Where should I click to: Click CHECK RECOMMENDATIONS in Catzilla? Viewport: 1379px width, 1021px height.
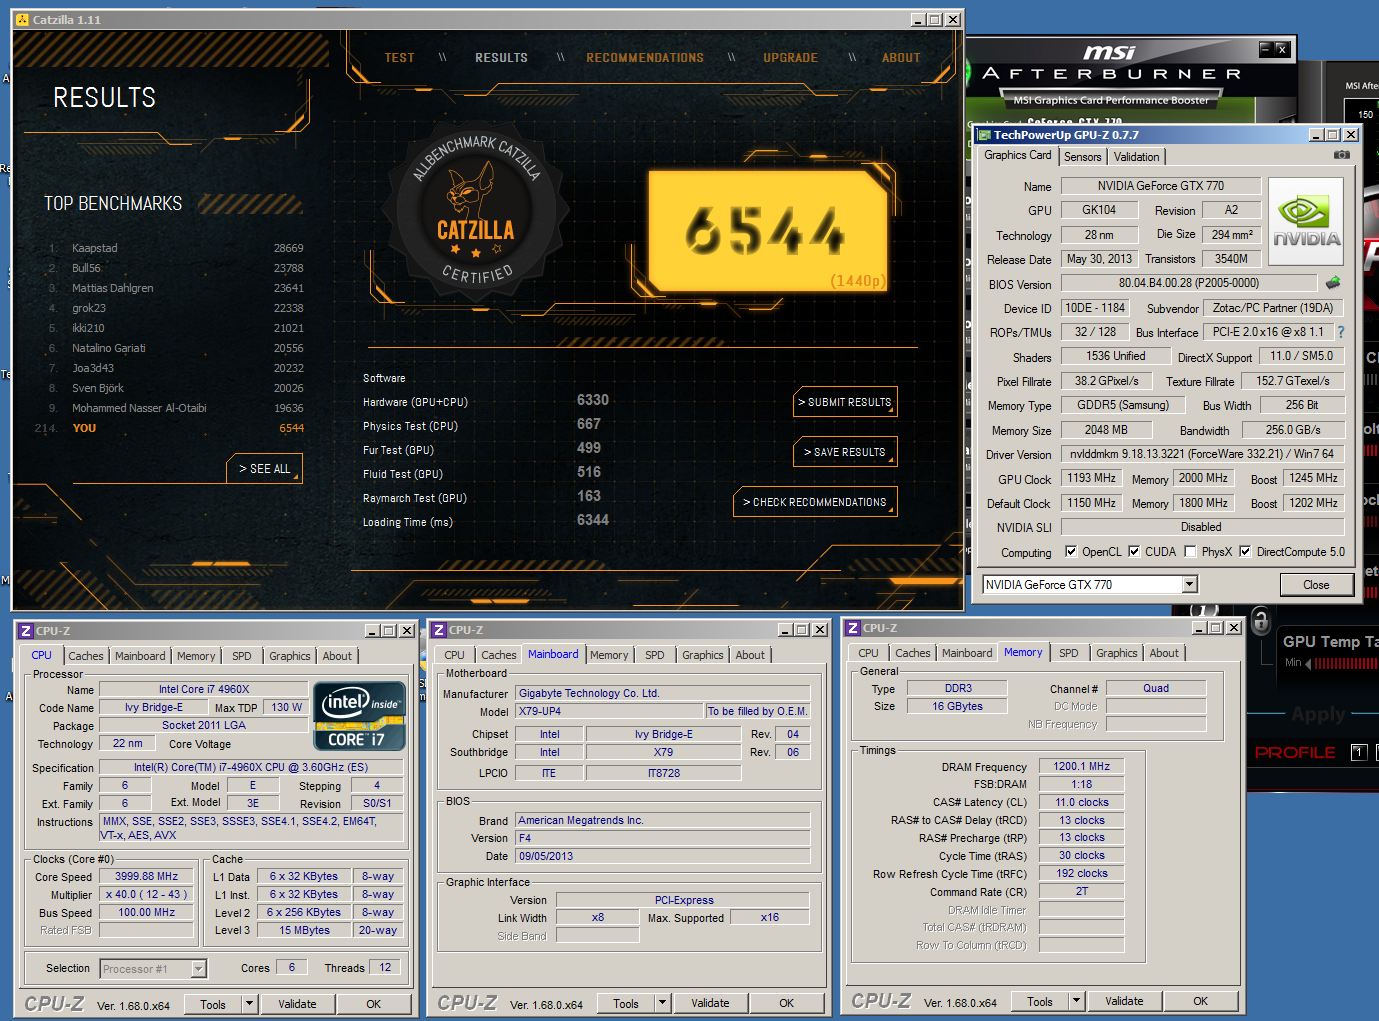pyautogui.click(x=815, y=502)
